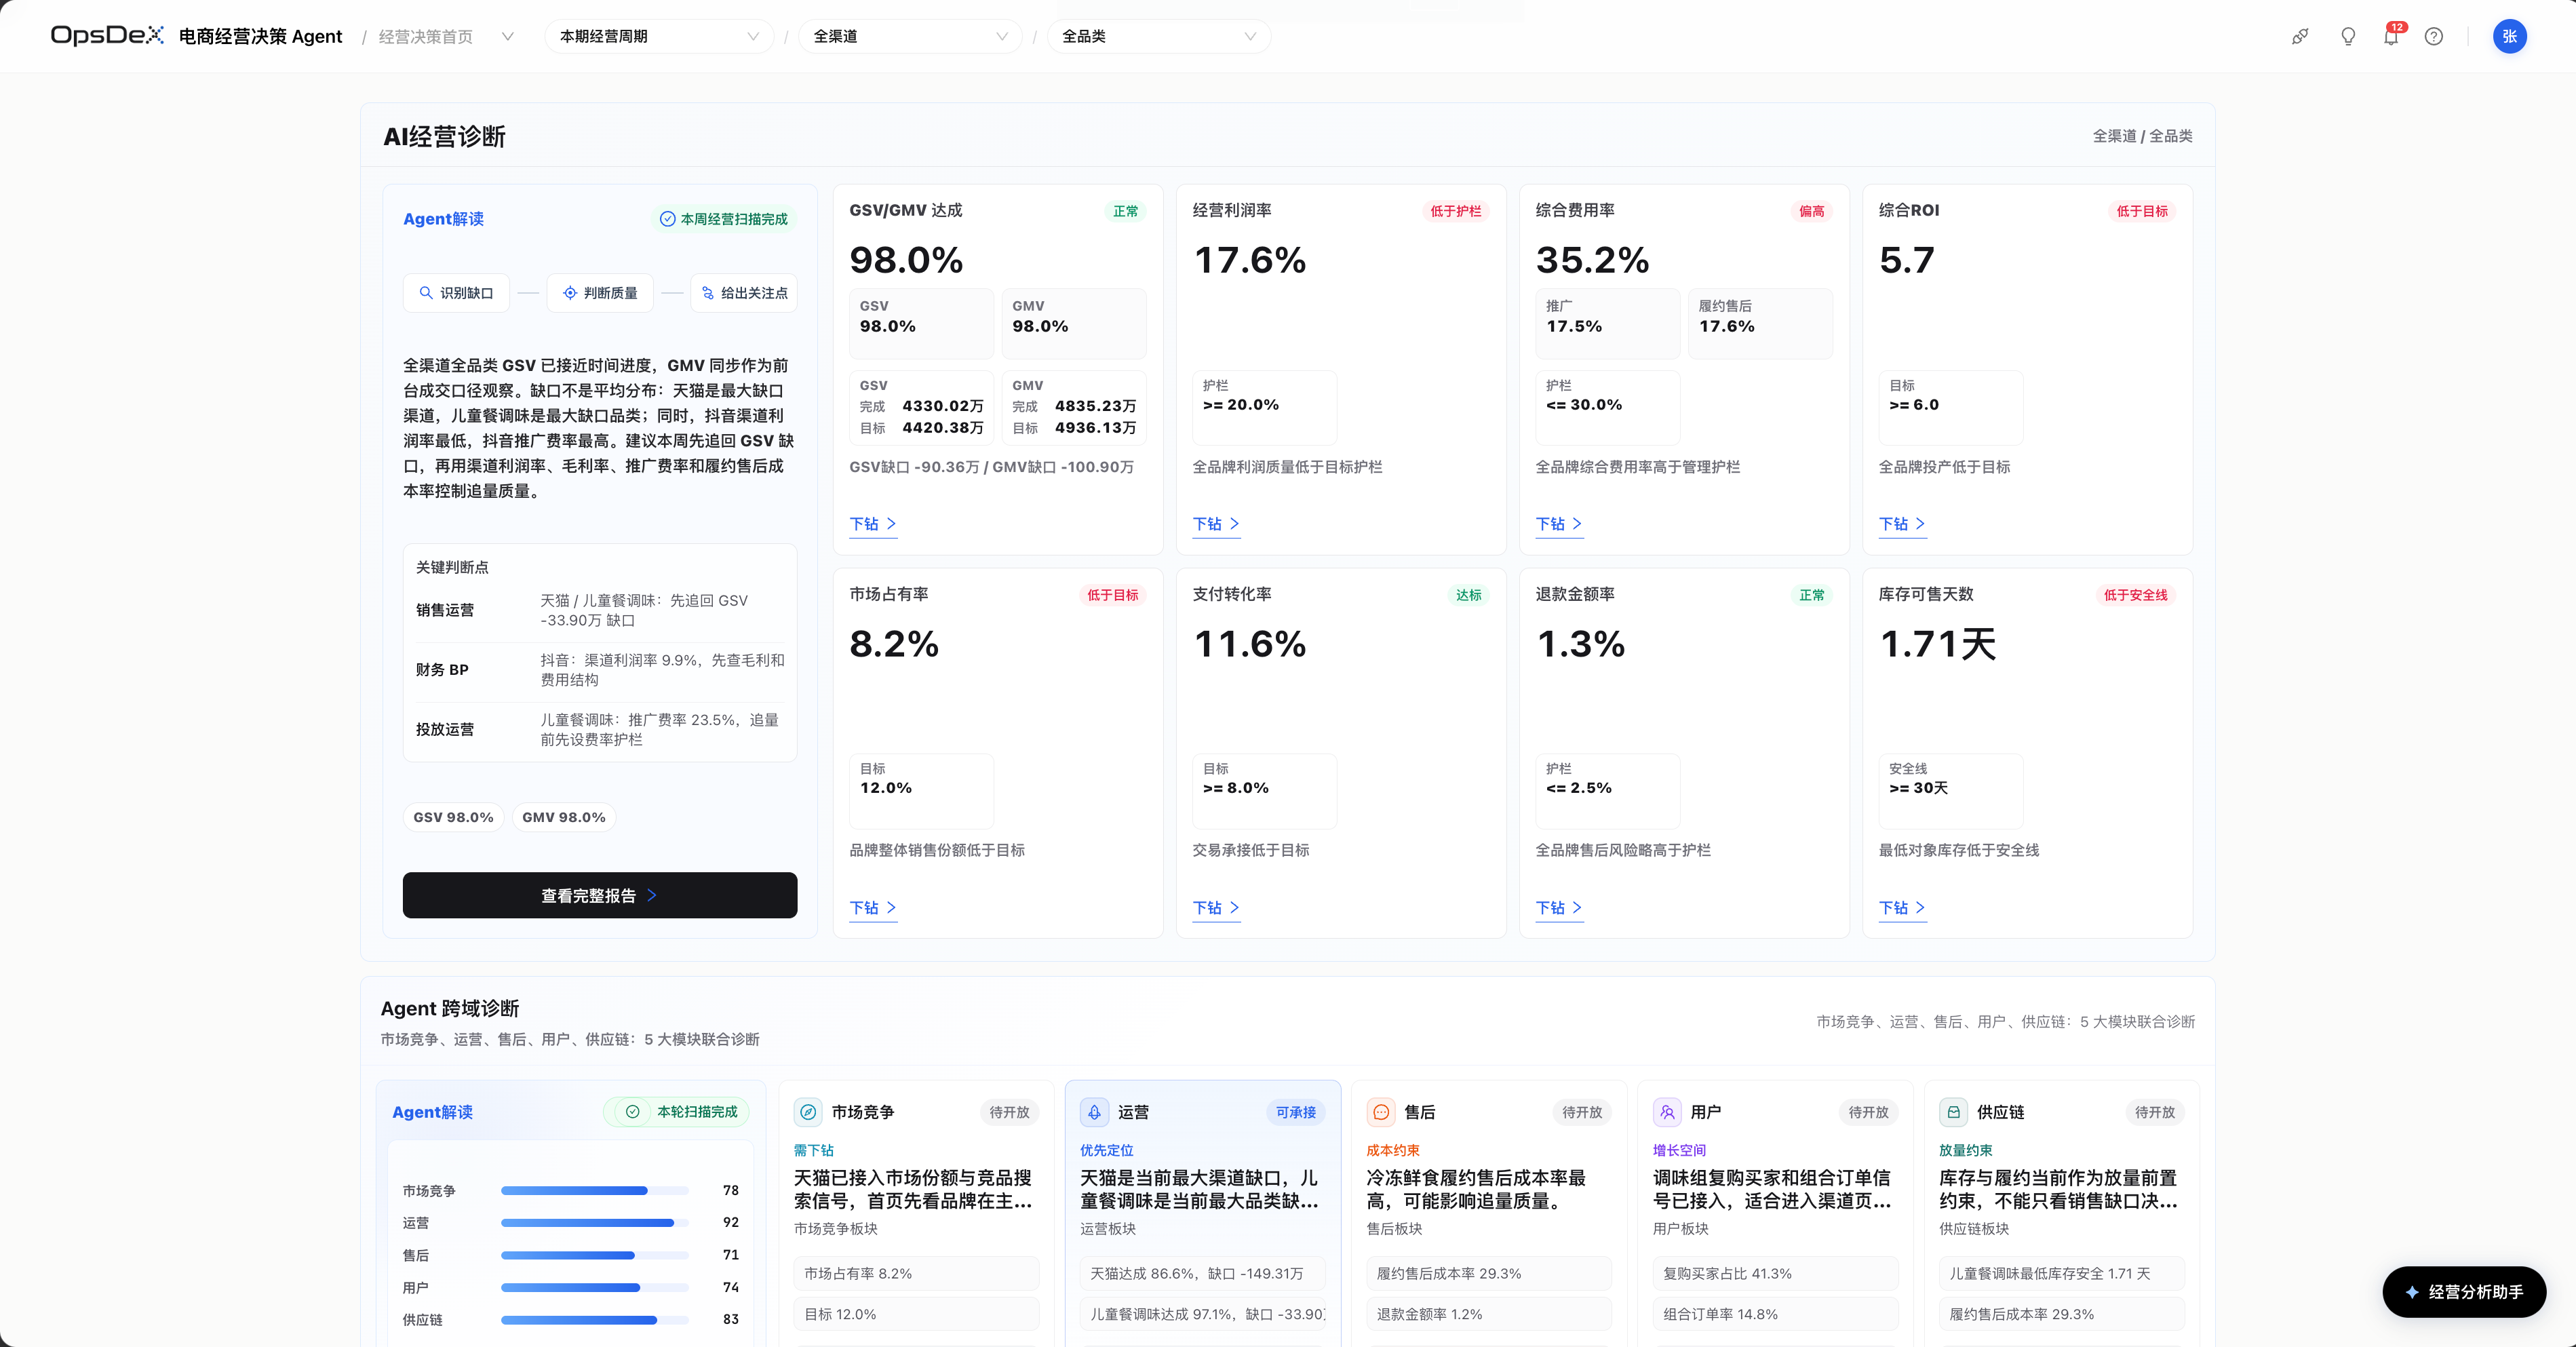Click 低于安全线 badge on 库存可售天数
This screenshot has height=1347, width=2576.
pos(2136,594)
